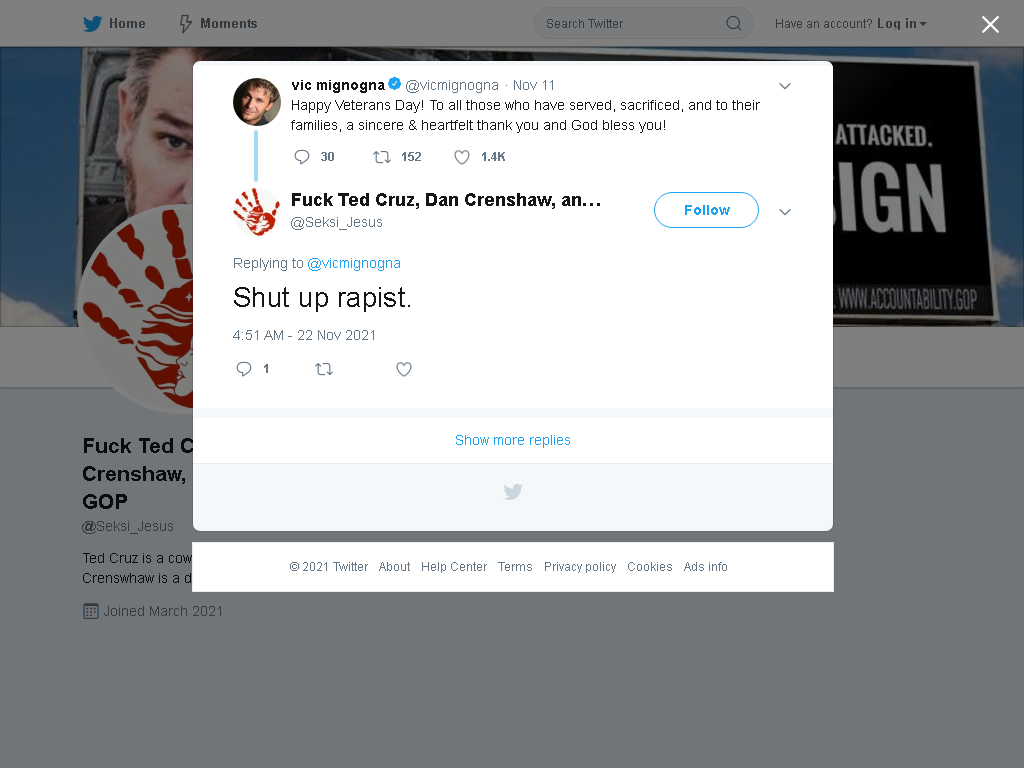Like the @Seksi_Jesus reply tweet

click(404, 369)
